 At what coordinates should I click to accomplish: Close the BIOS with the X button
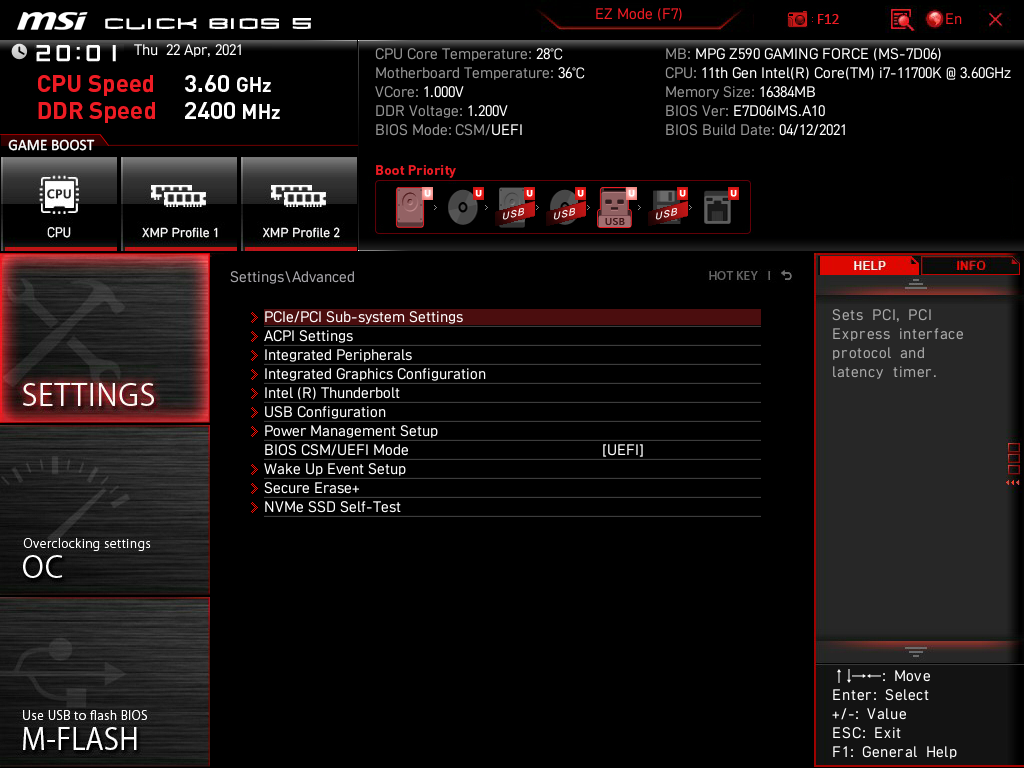pyautogui.click(x=995, y=20)
